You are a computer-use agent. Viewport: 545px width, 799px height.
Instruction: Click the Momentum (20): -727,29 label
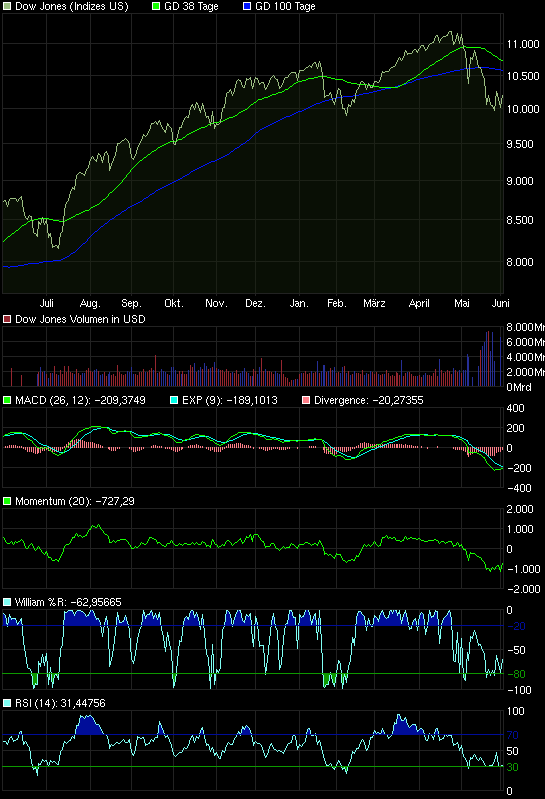coord(75,501)
